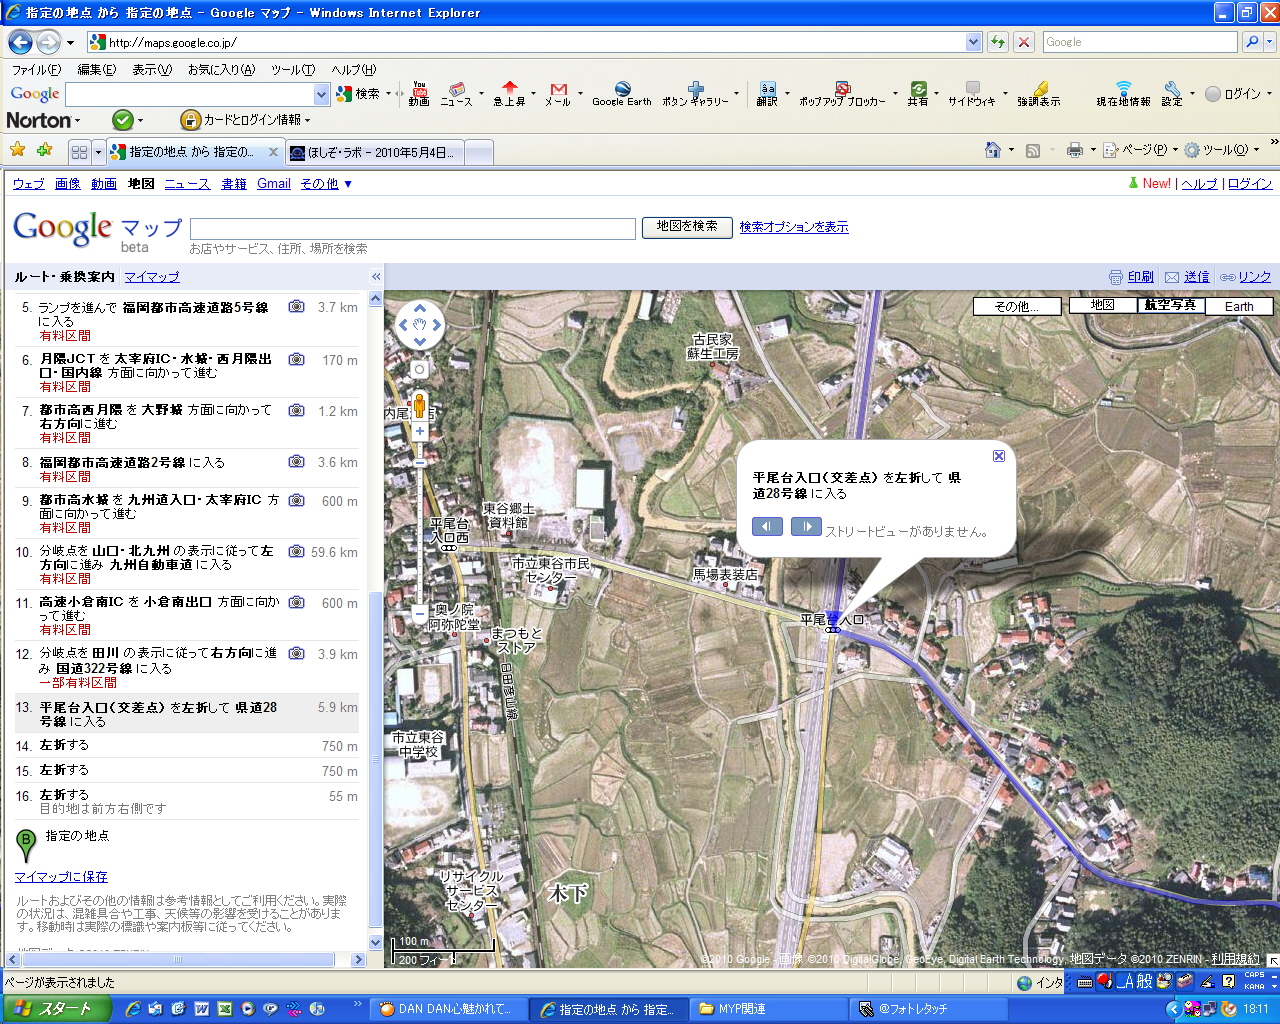
Task: Advance to next route step in popup
Action: coord(806,527)
